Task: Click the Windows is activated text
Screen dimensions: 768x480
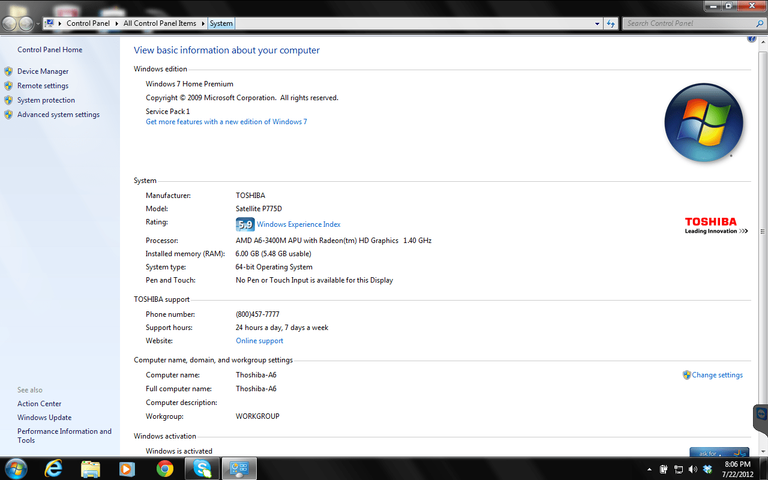Action: (x=179, y=451)
